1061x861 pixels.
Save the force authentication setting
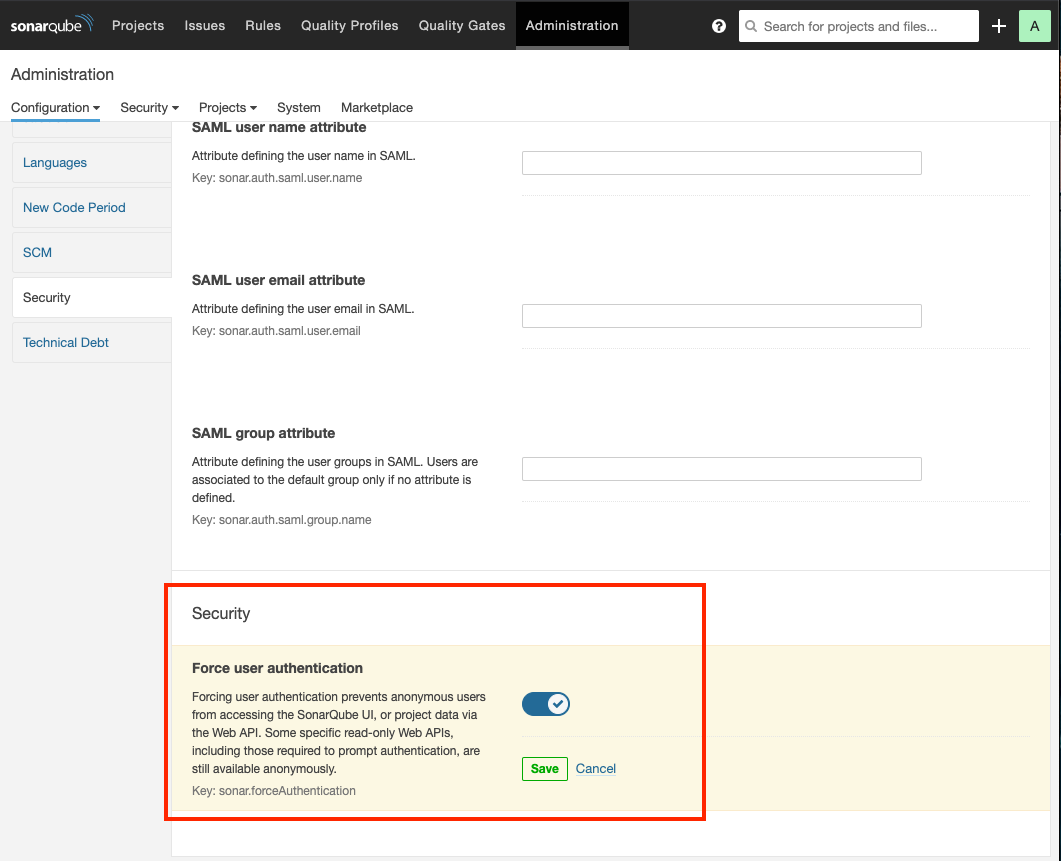click(544, 768)
